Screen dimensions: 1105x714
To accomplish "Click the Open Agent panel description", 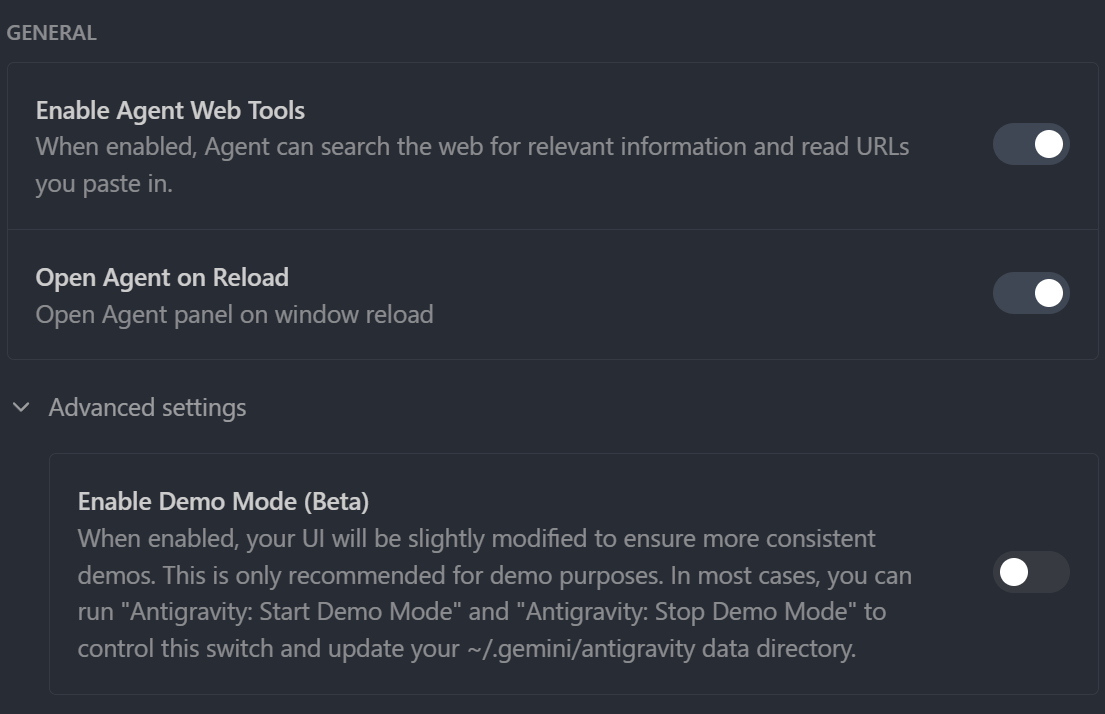I will [x=233, y=314].
